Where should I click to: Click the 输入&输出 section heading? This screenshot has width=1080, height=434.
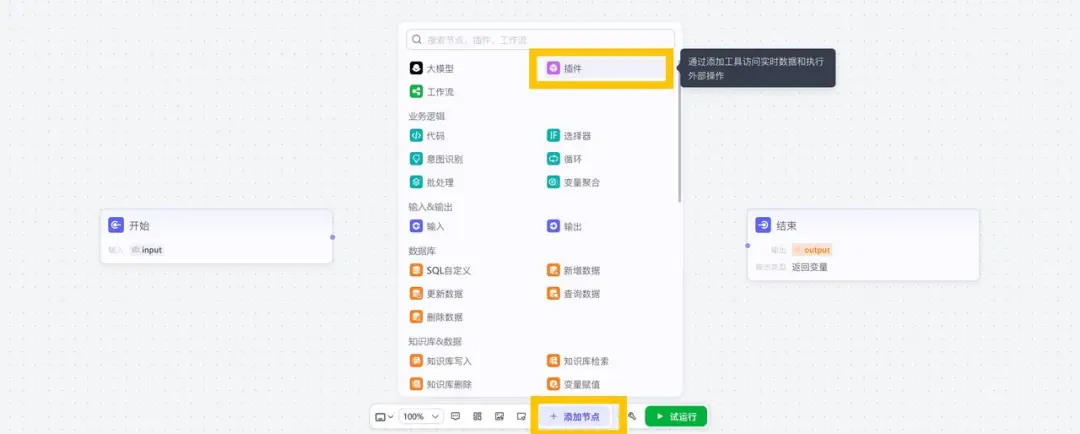[430, 207]
